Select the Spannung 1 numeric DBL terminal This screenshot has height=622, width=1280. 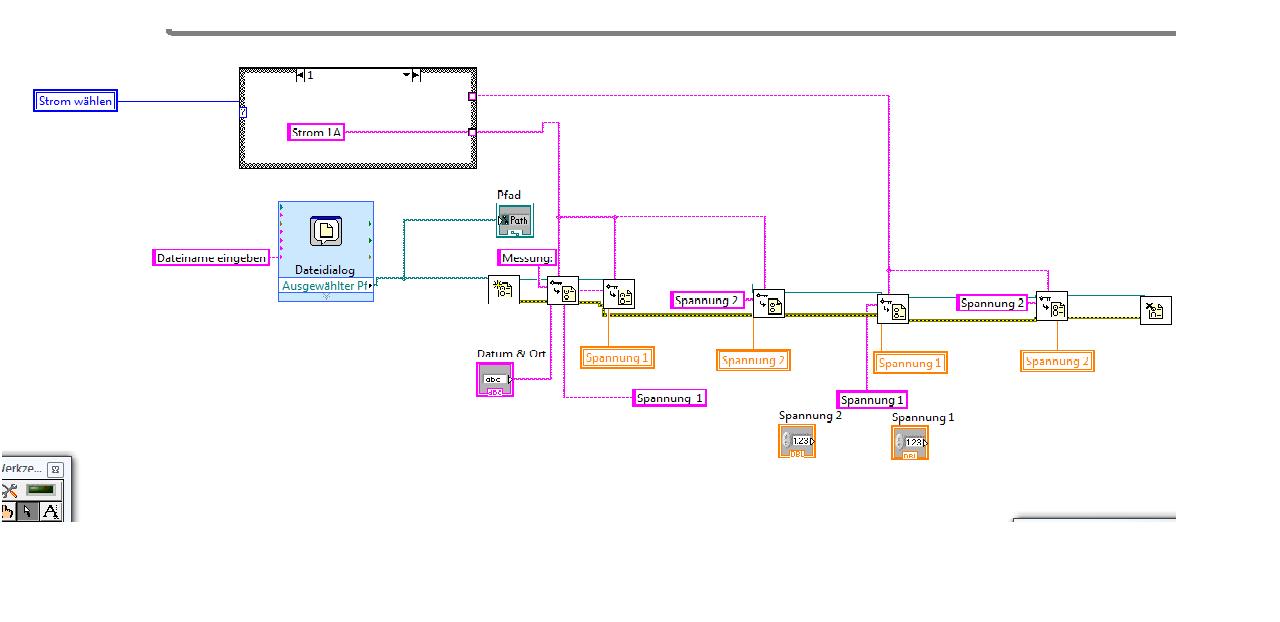click(x=910, y=443)
